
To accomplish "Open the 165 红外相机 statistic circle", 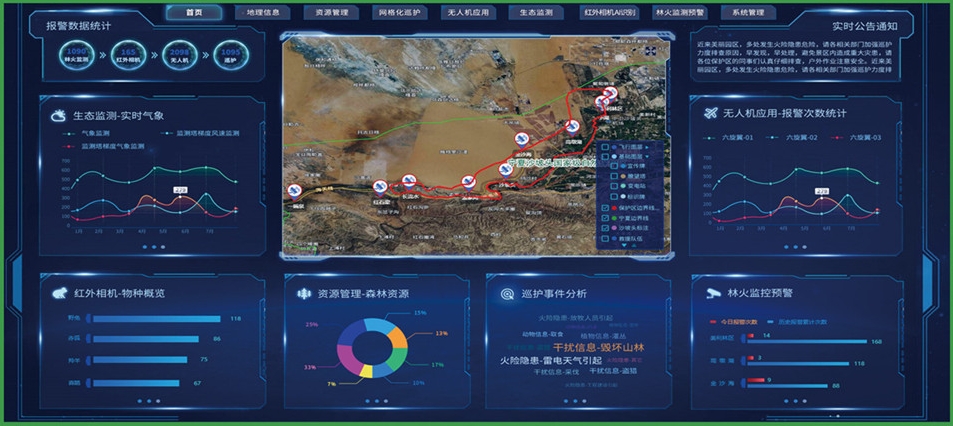I will tap(128, 55).
